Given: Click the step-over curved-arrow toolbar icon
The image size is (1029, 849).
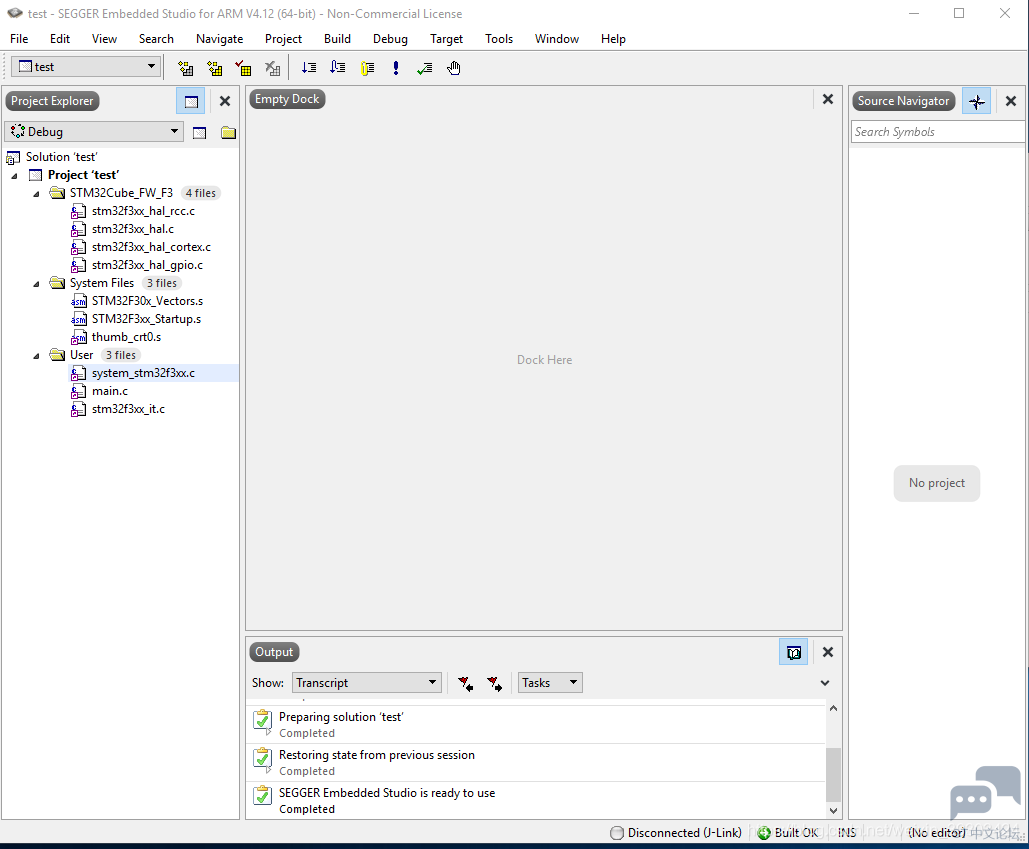Looking at the screenshot, I should coord(337,68).
